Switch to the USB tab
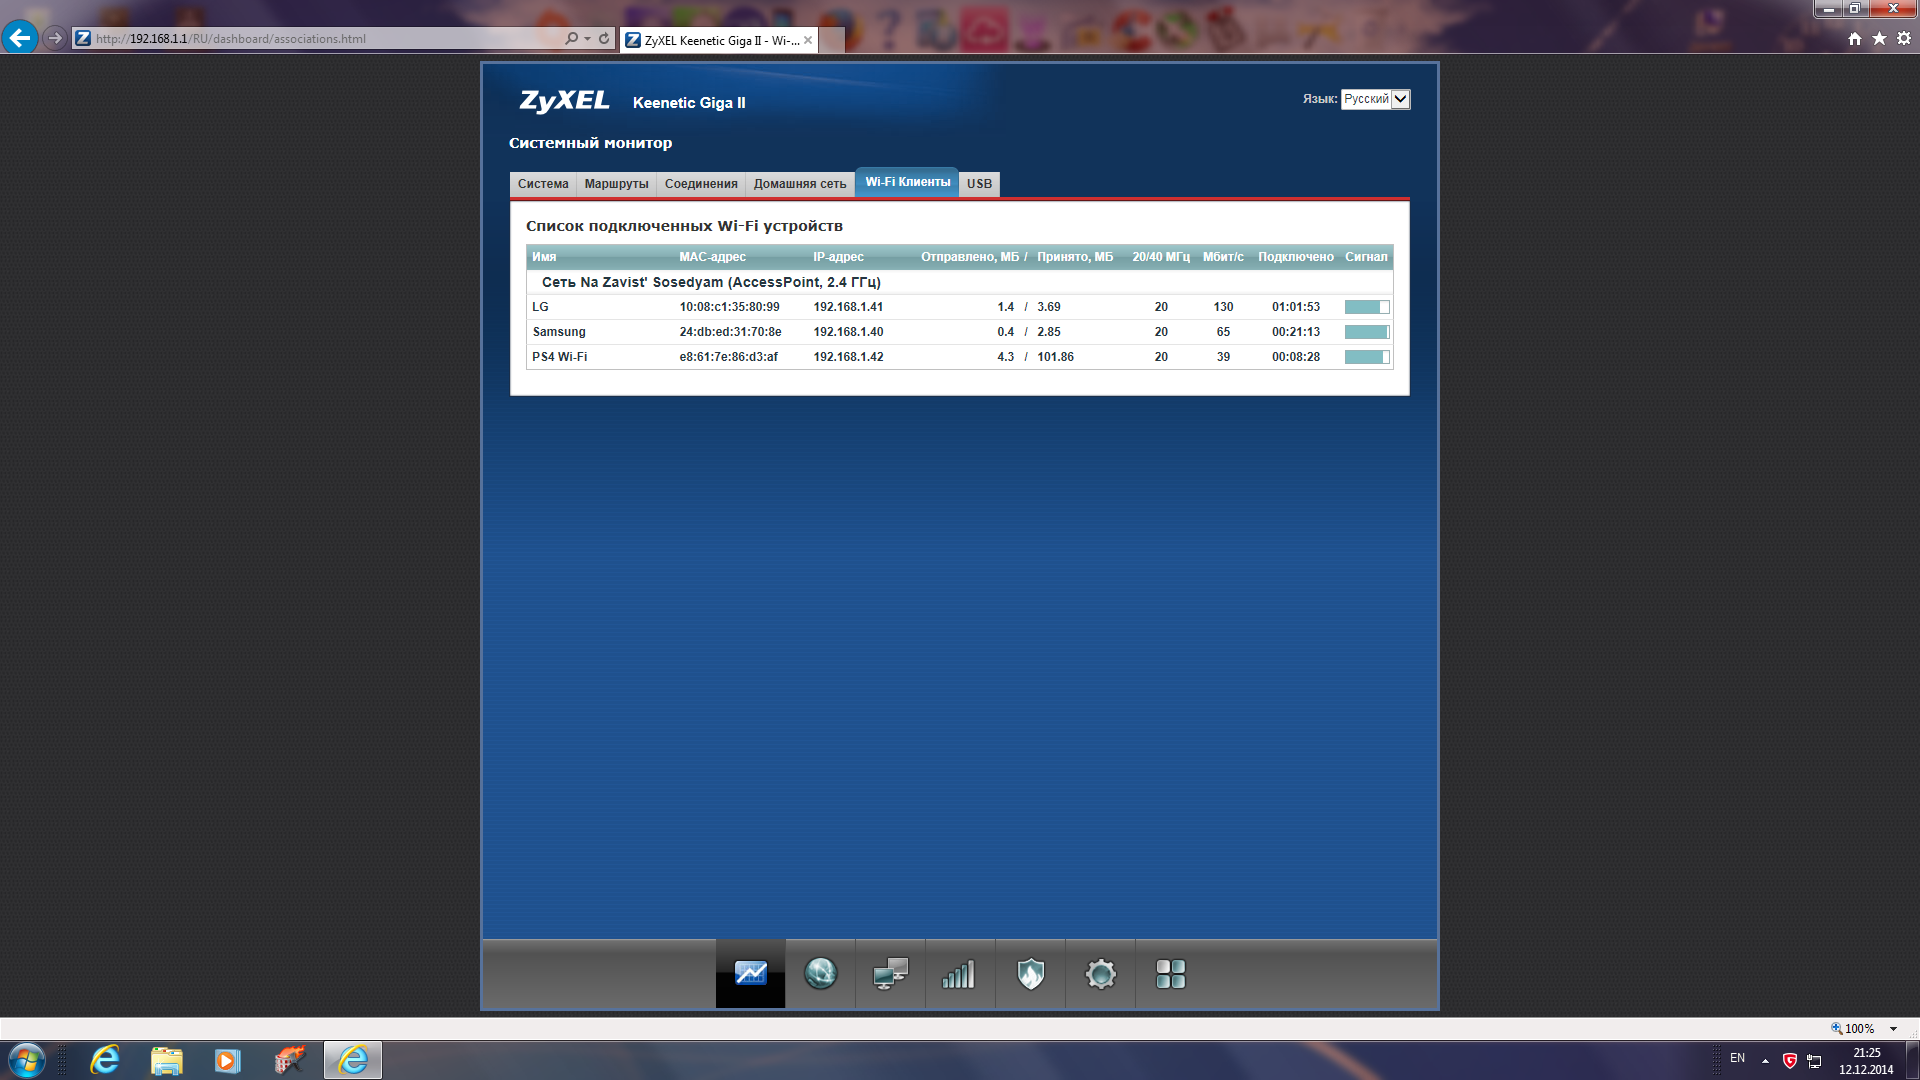 point(979,184)
